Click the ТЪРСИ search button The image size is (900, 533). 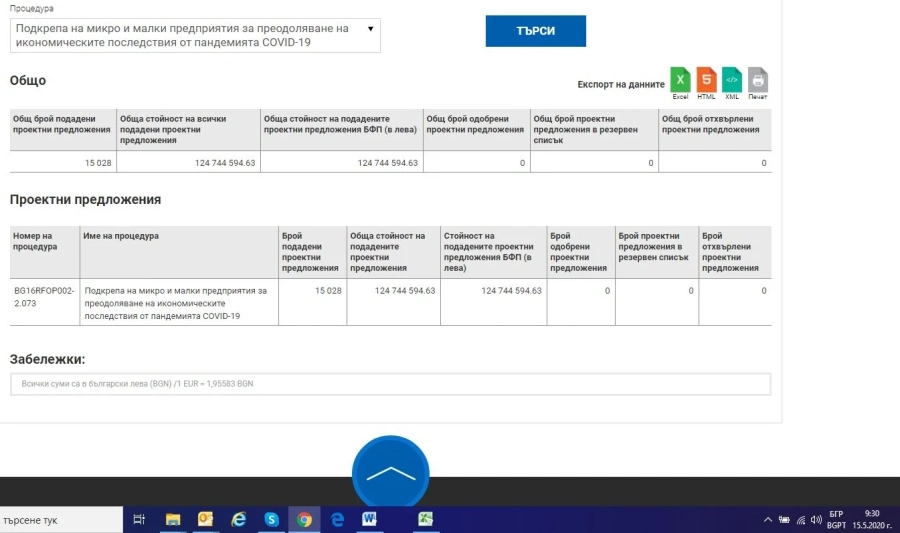pyautogui.click(x=536, y=31)
